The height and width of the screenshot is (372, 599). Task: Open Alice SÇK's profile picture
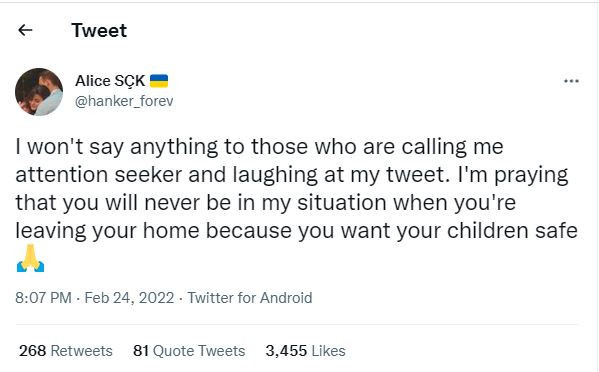pos(39,92)
